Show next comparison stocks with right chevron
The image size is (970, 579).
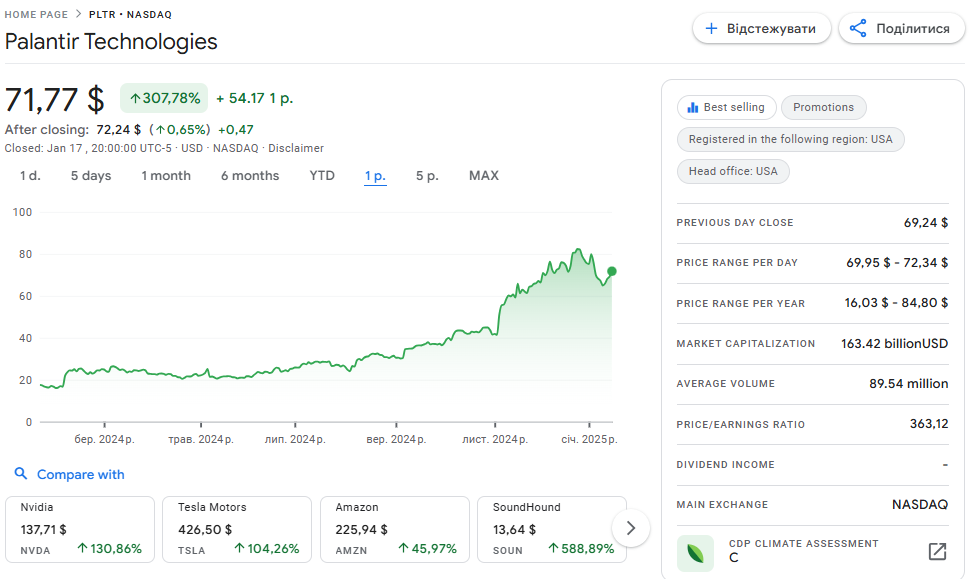pos(631,528)
